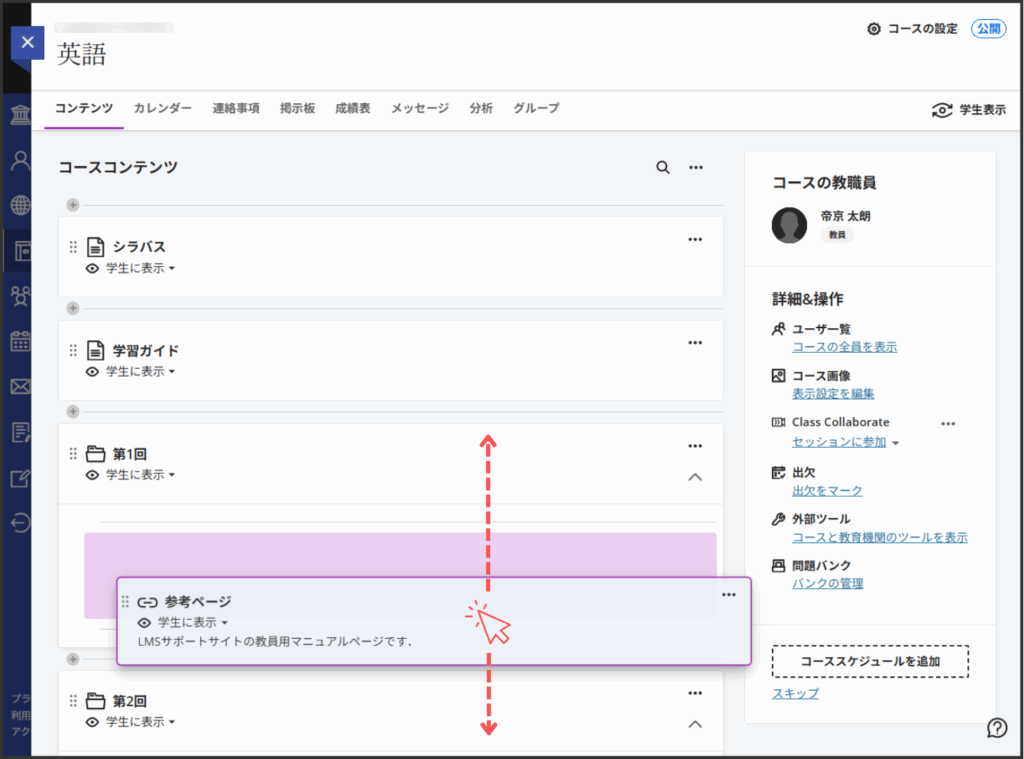
Task: Collapse the 第2回 folder chevron
Action: coord(695,724)
